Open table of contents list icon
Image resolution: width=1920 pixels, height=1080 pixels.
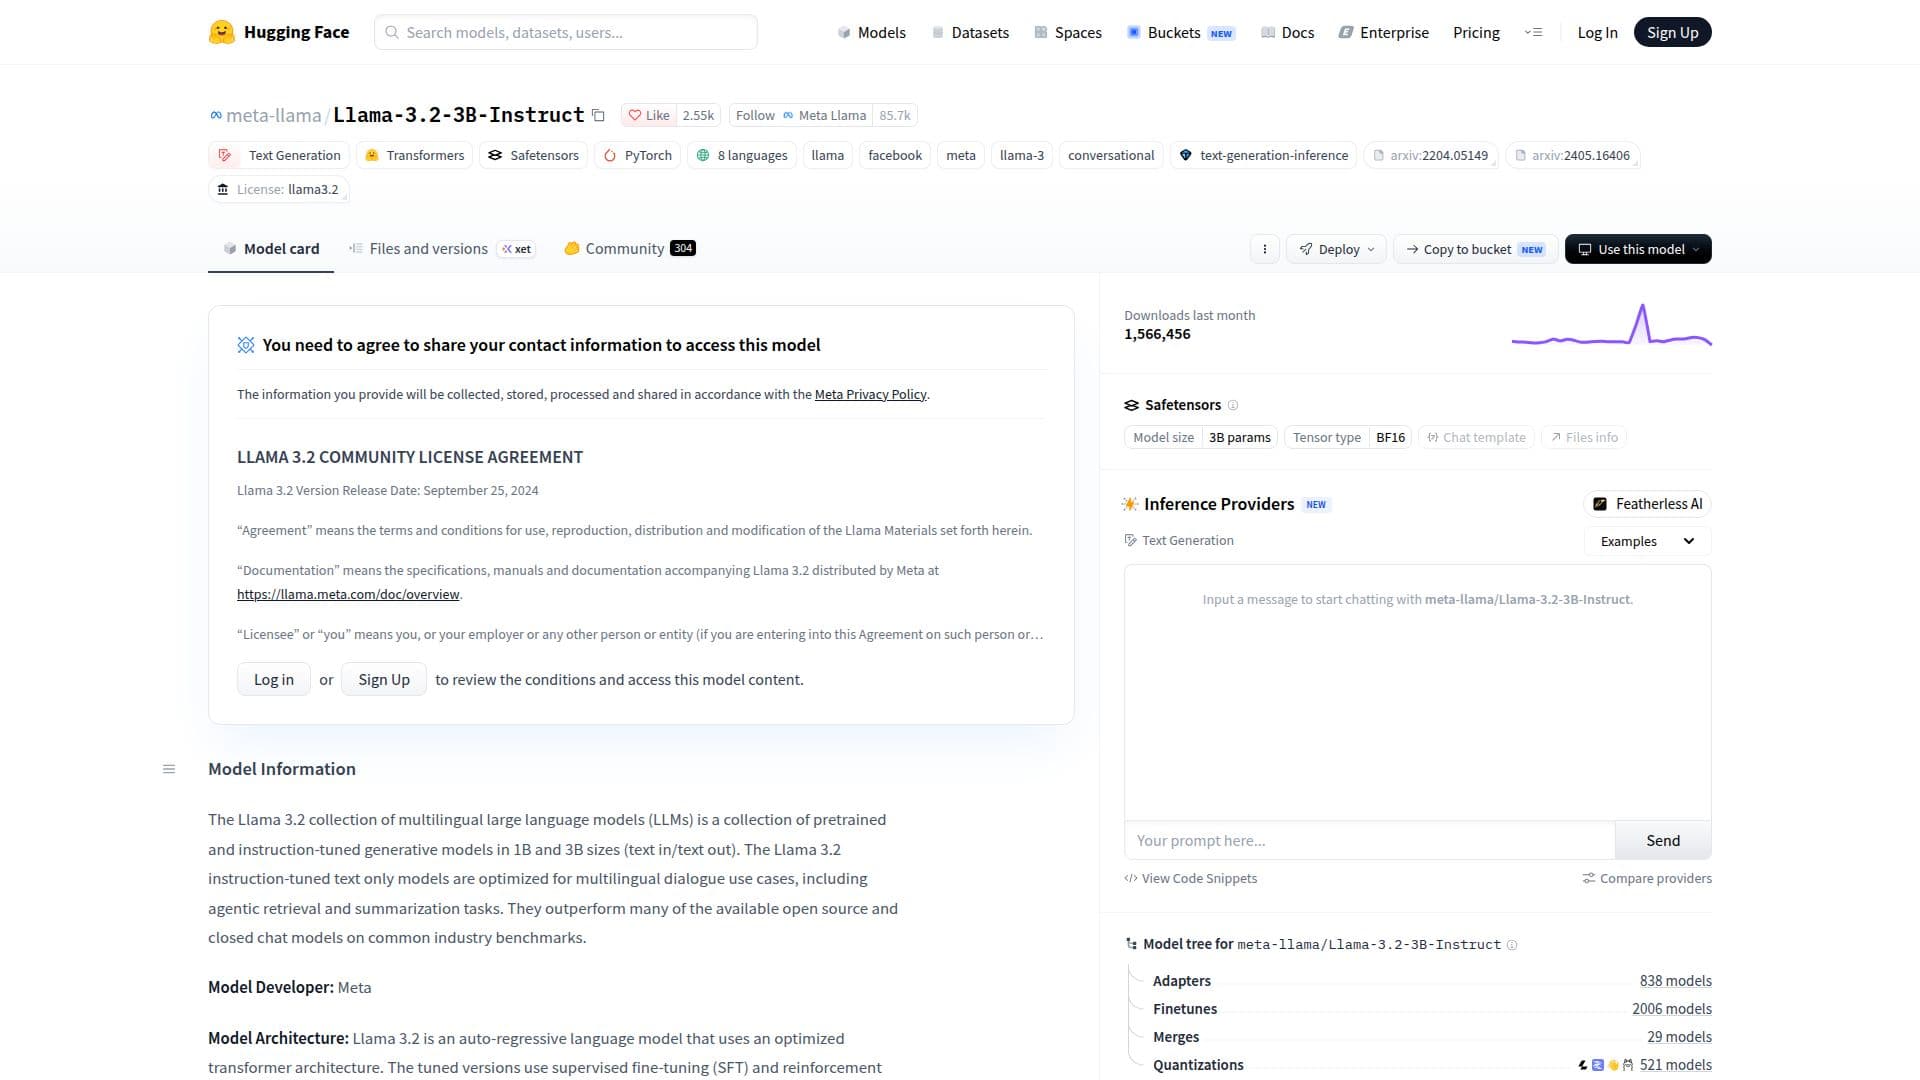(169, 769)
